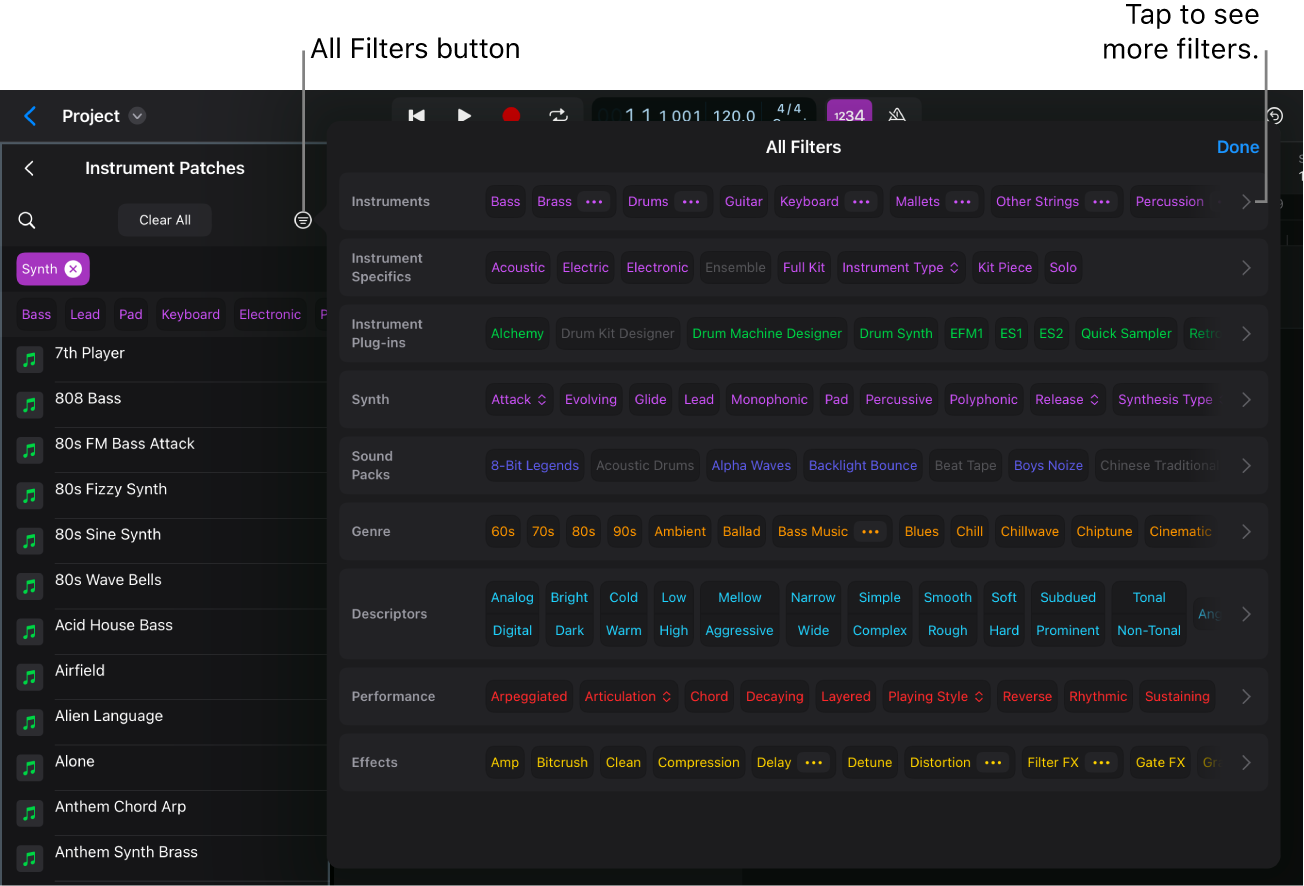
Task: Expand the Sound Packs row chevron
Action: (x=1246, y=466)
